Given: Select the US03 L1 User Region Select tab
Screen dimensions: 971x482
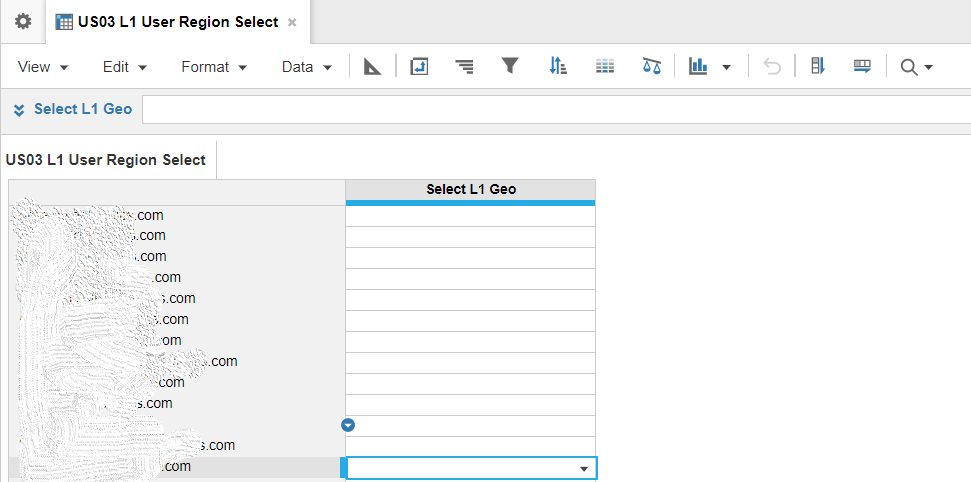Looking at the screenshot, I should click(x=178, y=22).
